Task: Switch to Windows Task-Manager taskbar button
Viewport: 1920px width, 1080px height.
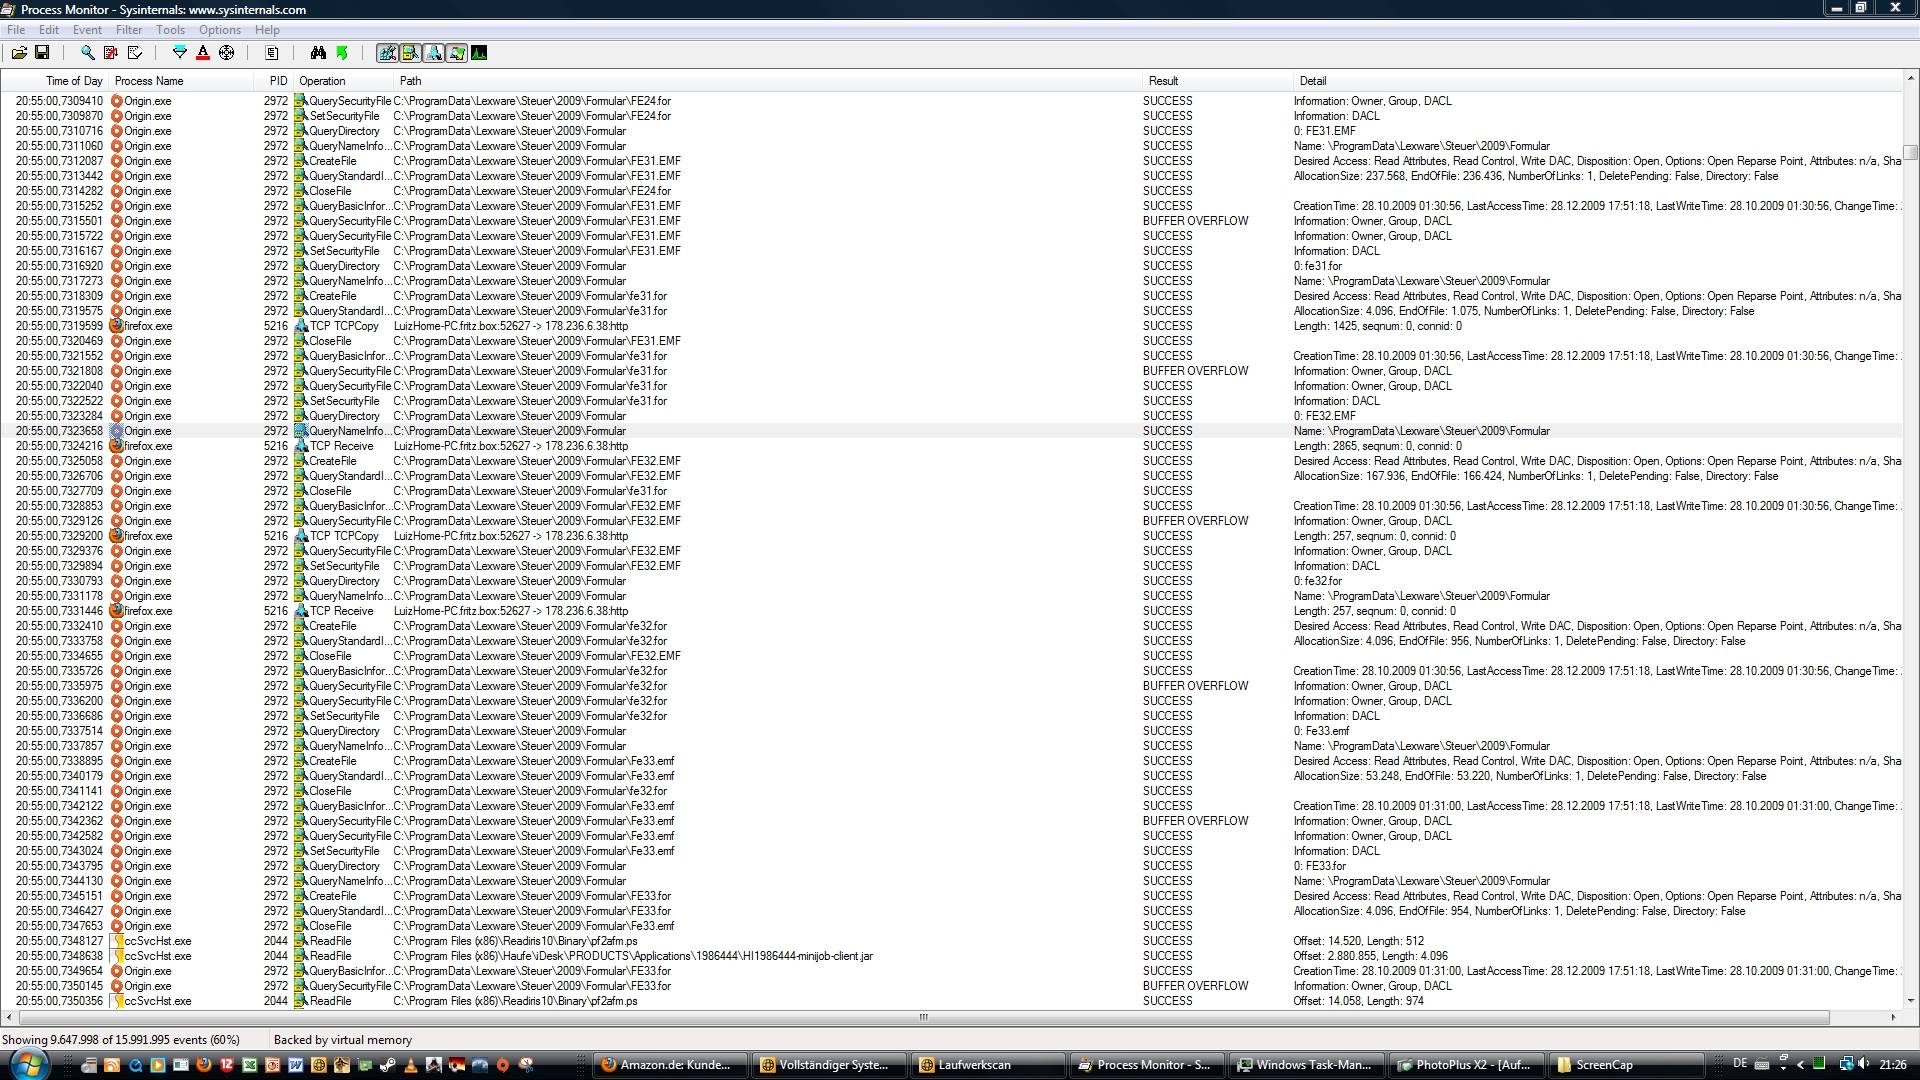Action: pyautogui.click(x=1308, y=1065)
